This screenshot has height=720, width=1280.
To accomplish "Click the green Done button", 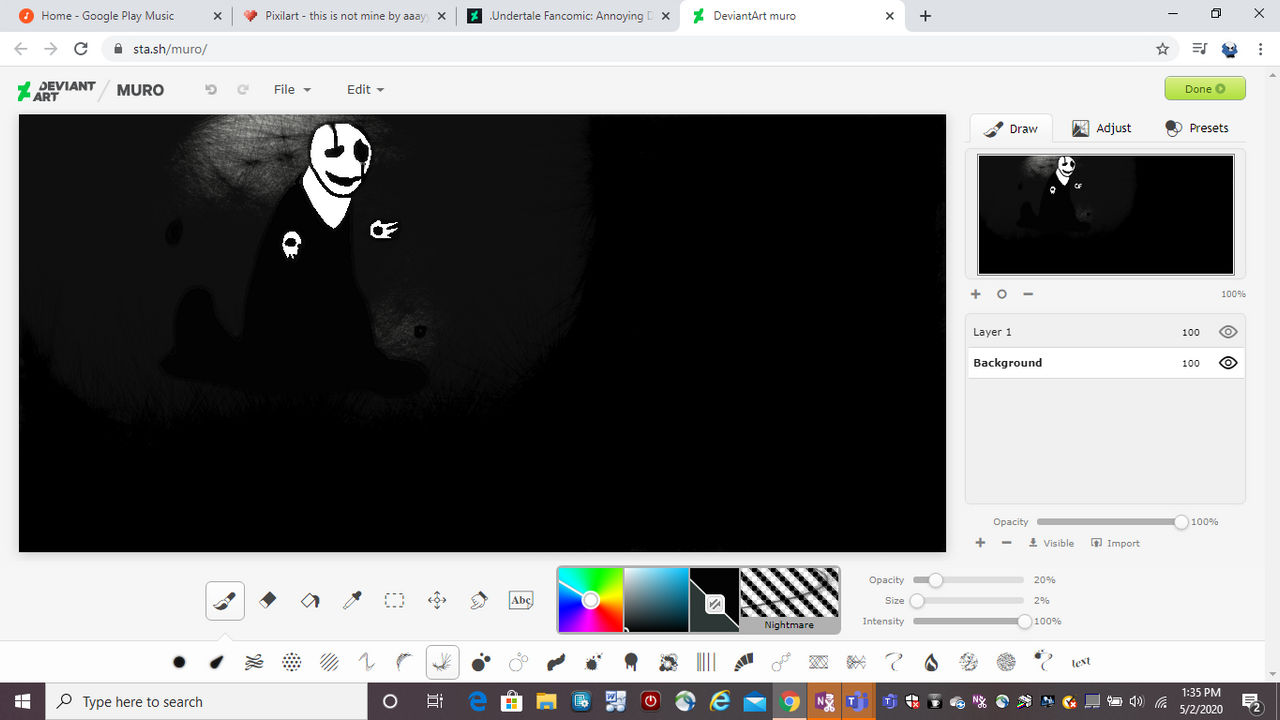I will click(1205, 89).
